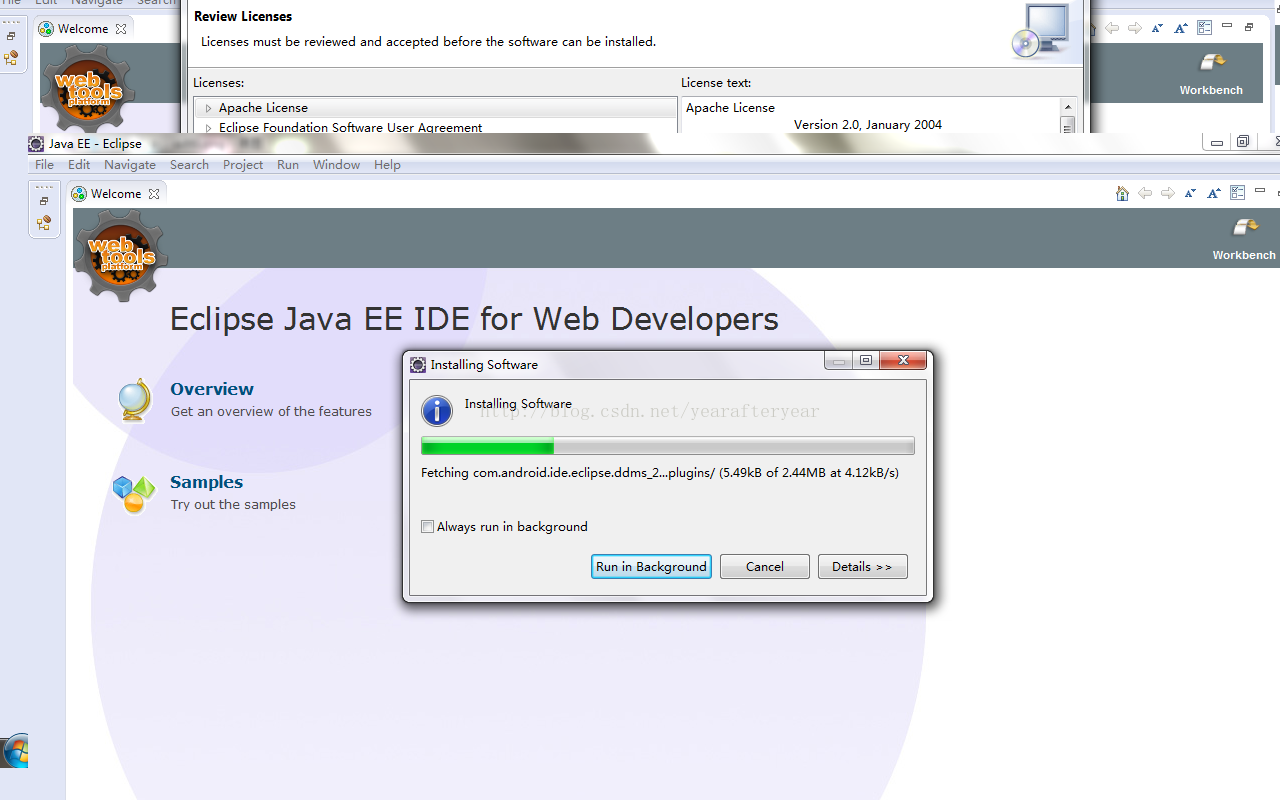Open Project menu in front Eclipse window

tap(243, 165)
